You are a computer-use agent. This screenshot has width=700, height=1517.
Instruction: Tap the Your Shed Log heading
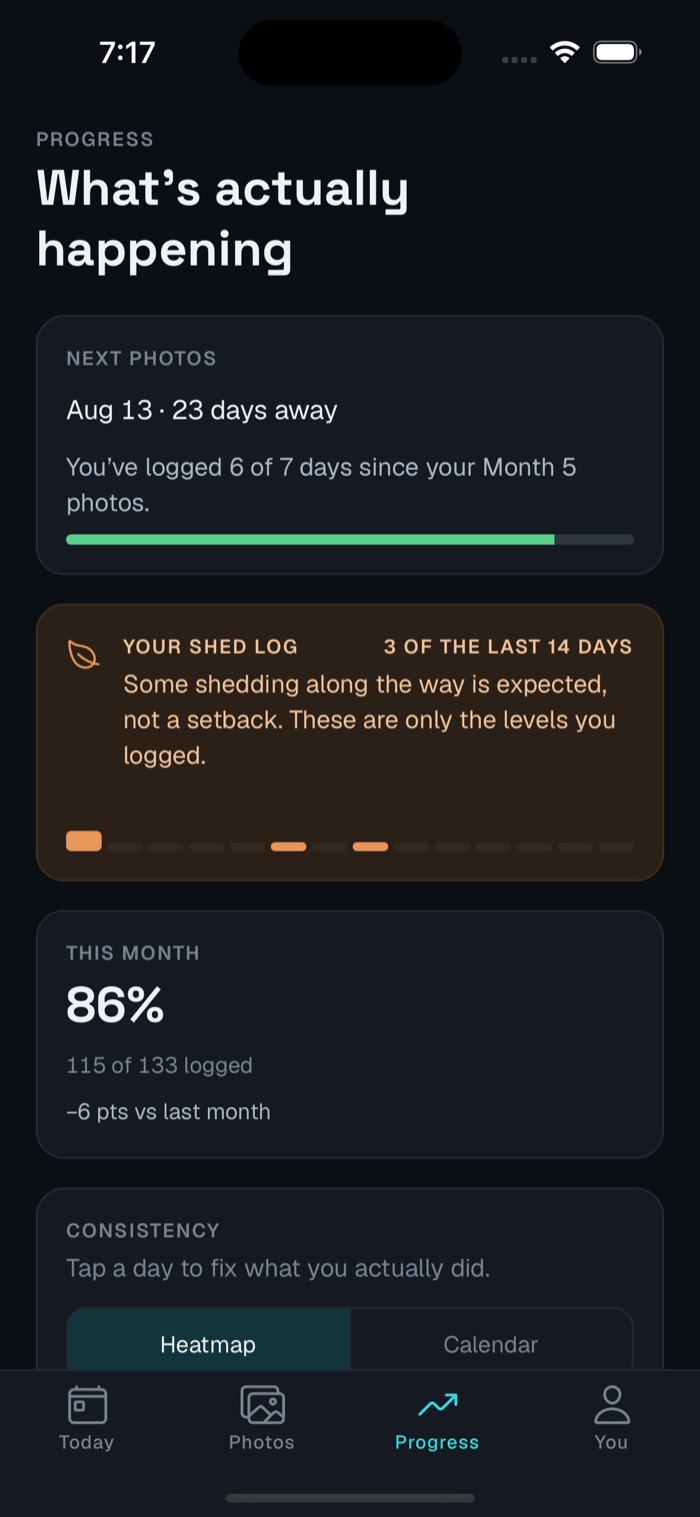(210, 646)
